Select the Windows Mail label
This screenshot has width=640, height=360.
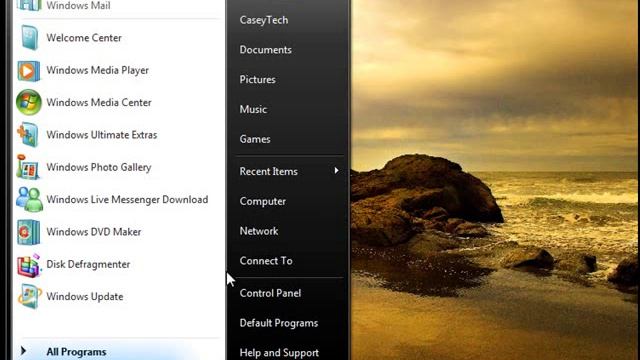(x=78, y=6)
